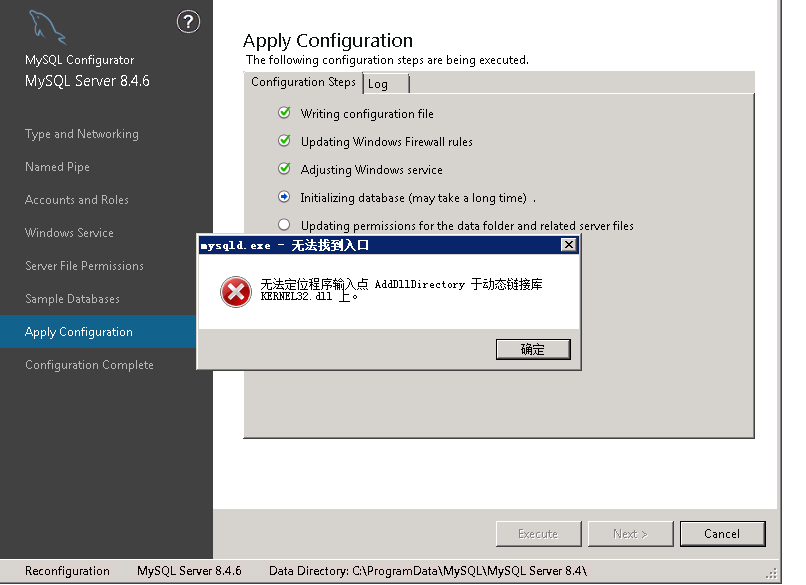Open the help question mark icon
Screen dimensions: 806x585
[188, 22]
